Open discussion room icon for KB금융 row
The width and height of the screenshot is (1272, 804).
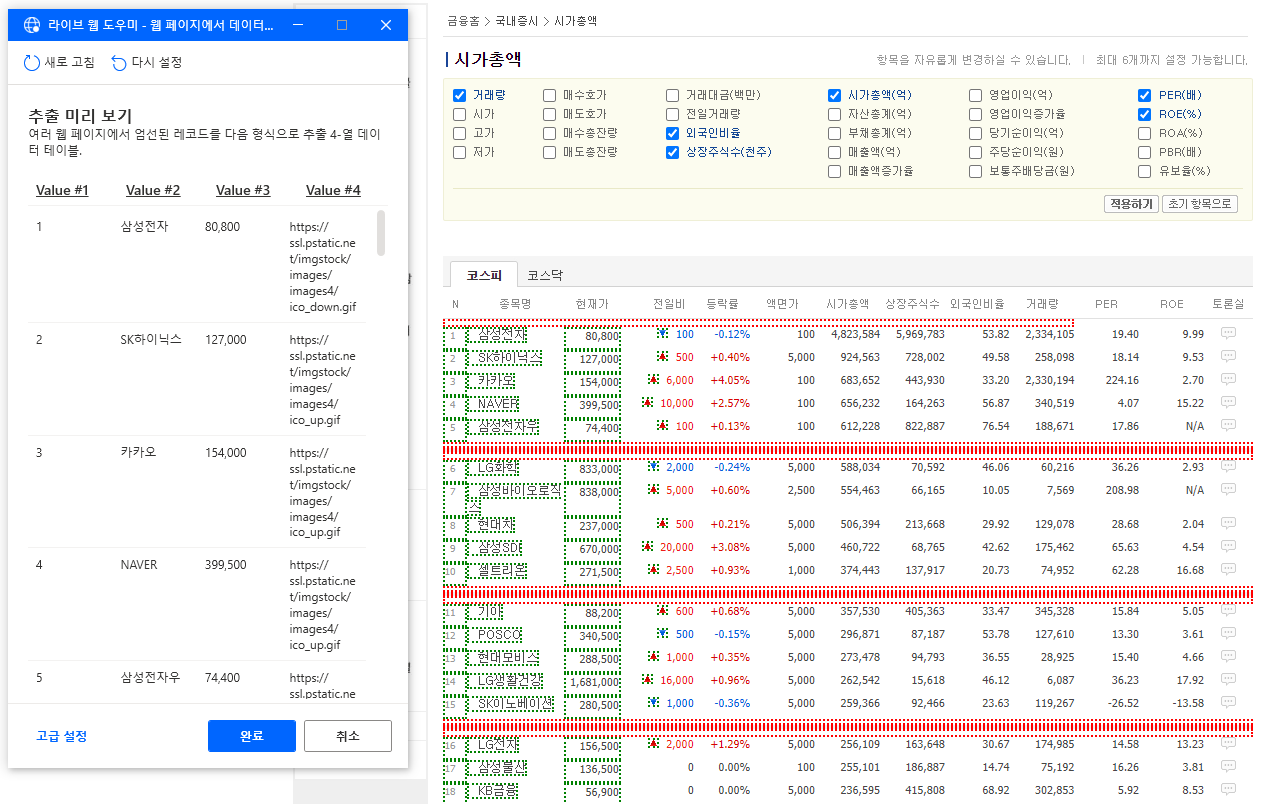pos(1229,790)
